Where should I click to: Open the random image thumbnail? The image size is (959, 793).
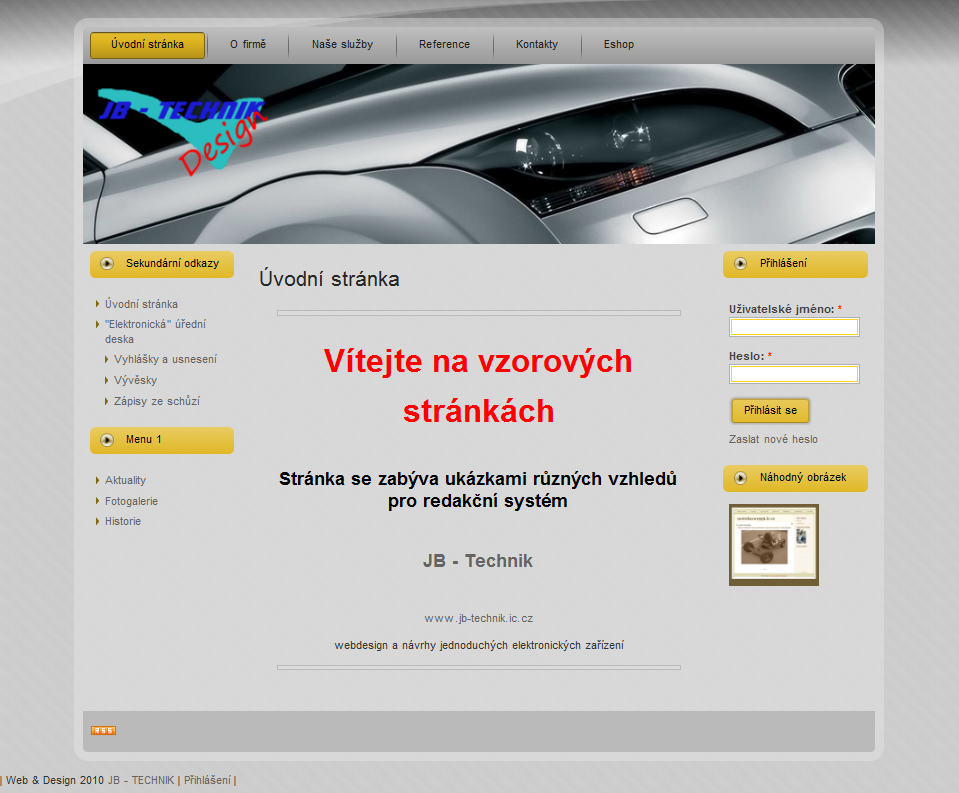(x=774, y=545)
